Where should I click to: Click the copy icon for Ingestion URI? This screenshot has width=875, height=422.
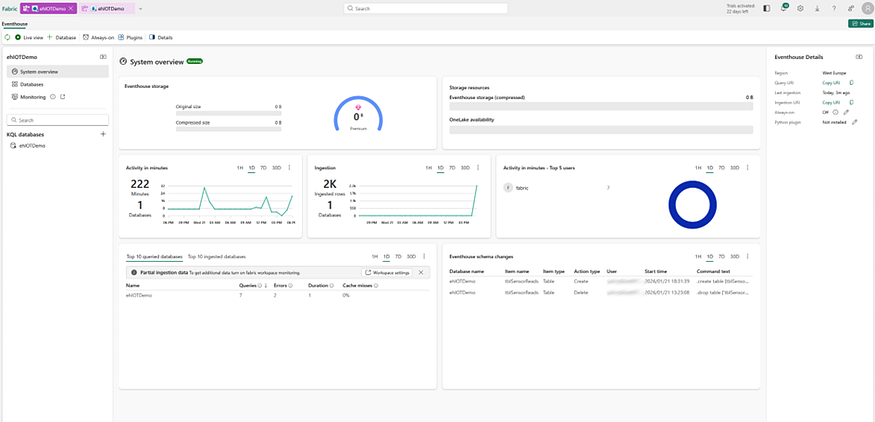click(x=852, y=102)
